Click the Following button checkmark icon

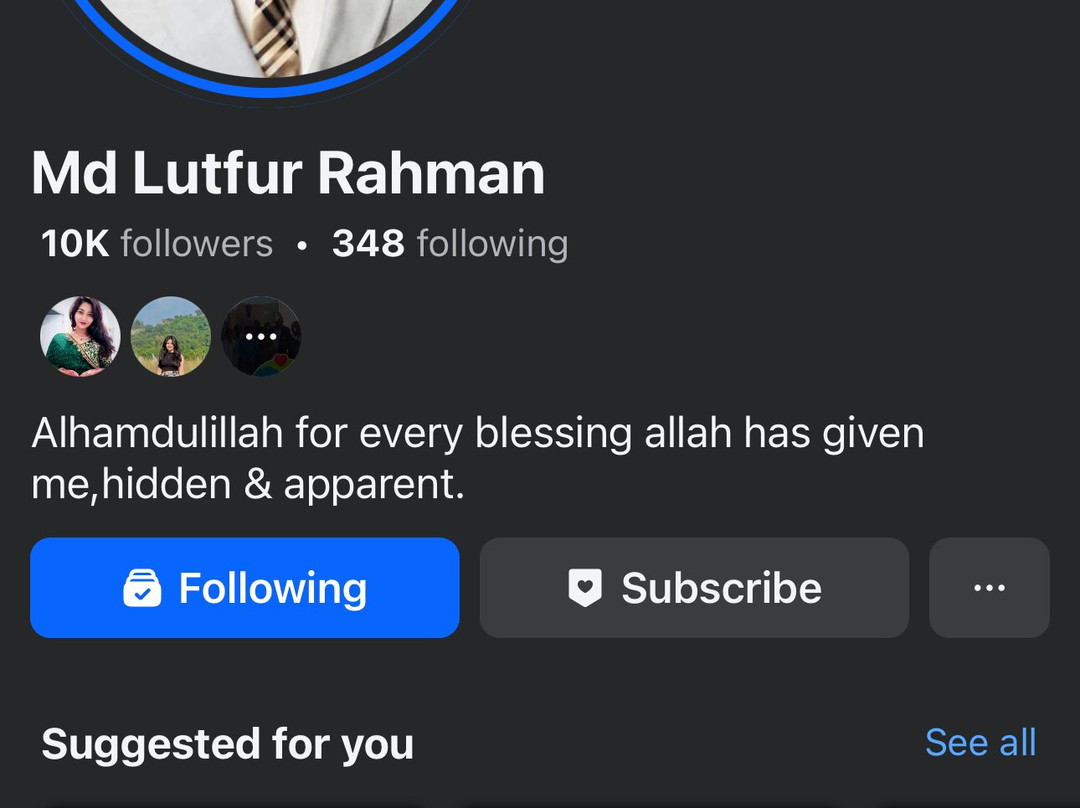tap(142, 588)
